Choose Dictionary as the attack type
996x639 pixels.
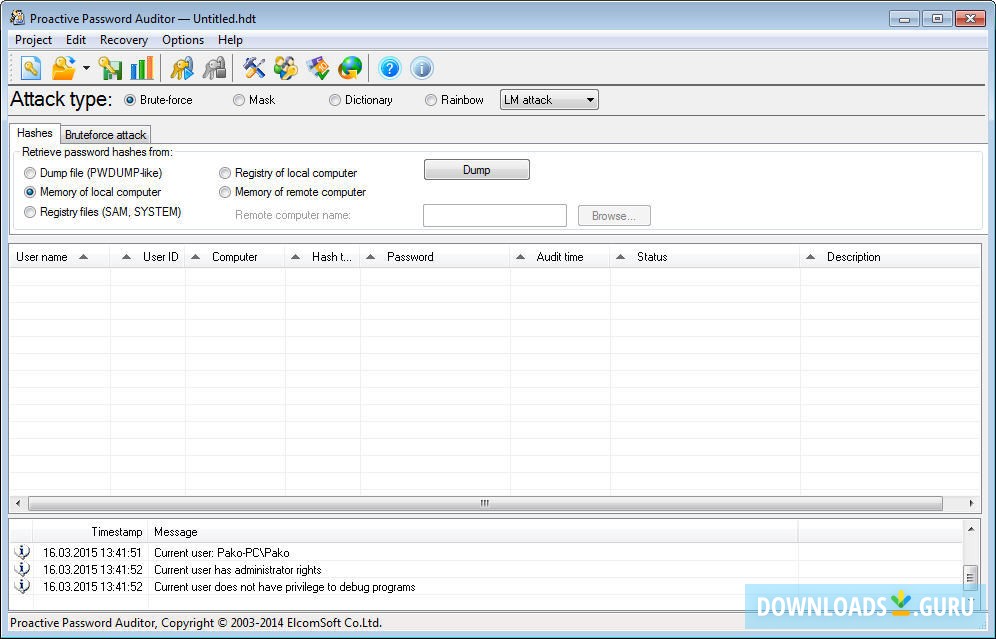pos(335,100)
